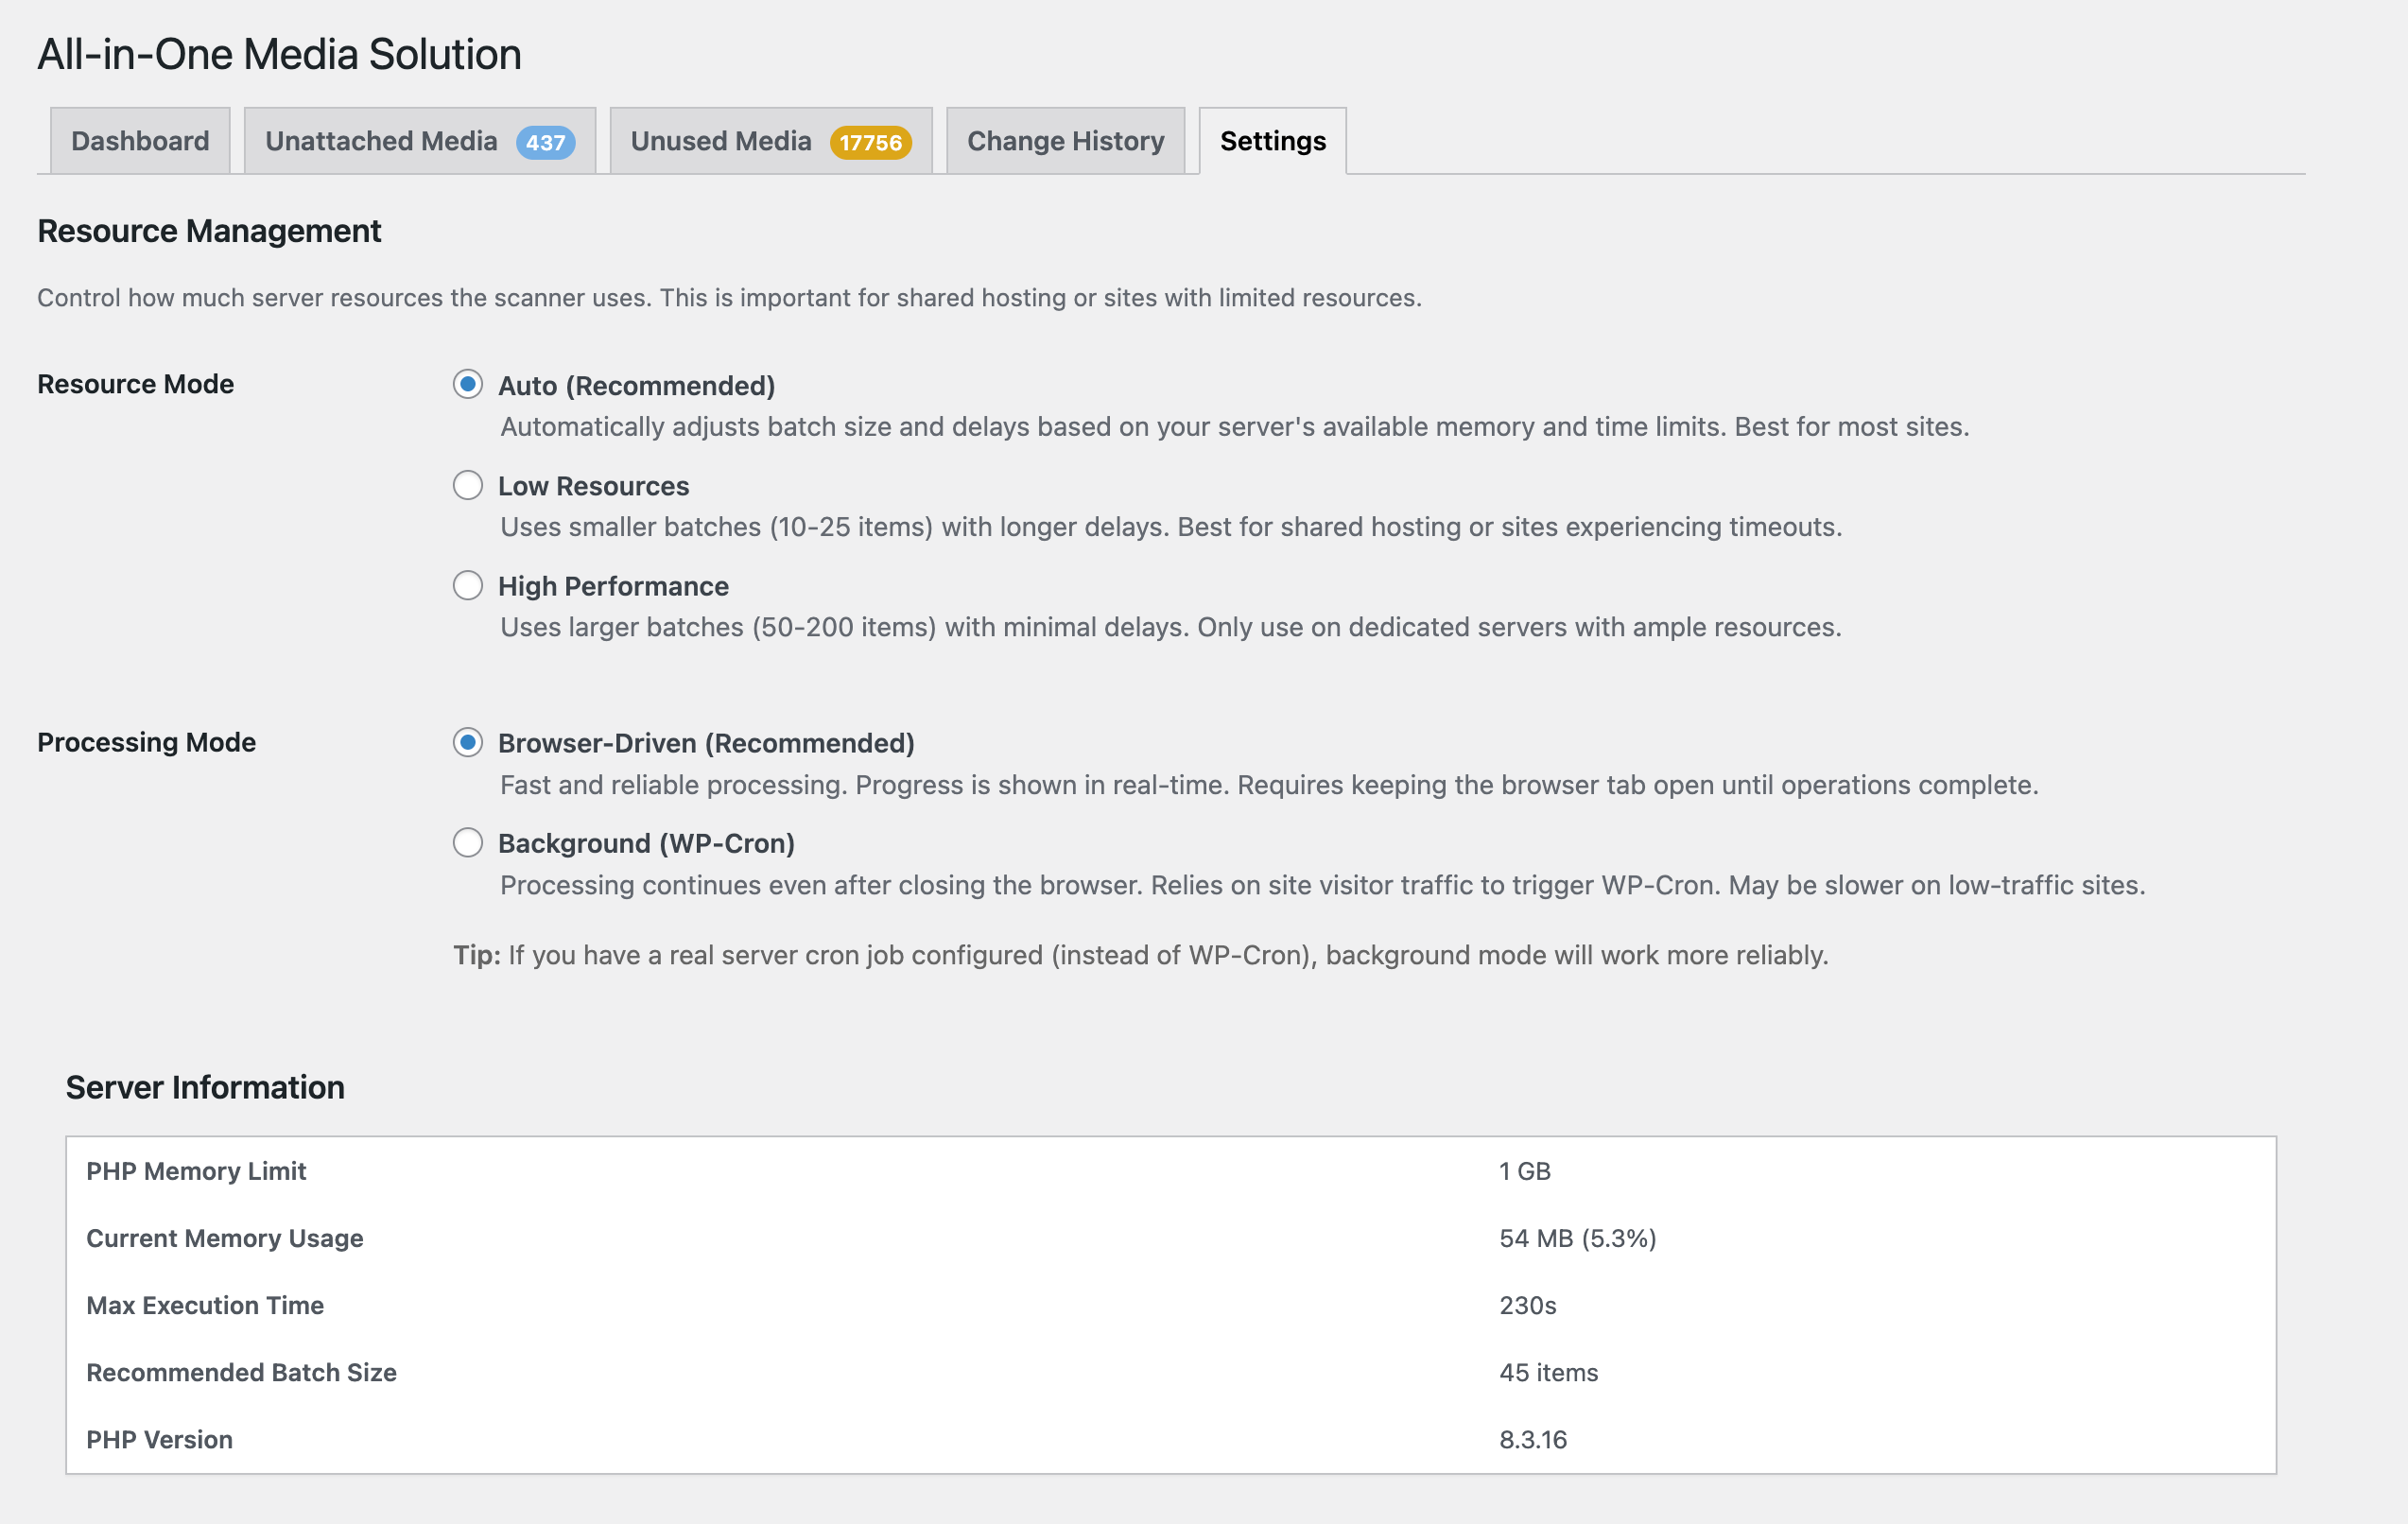Go to the Change History tab

[x=1065, y=141]
